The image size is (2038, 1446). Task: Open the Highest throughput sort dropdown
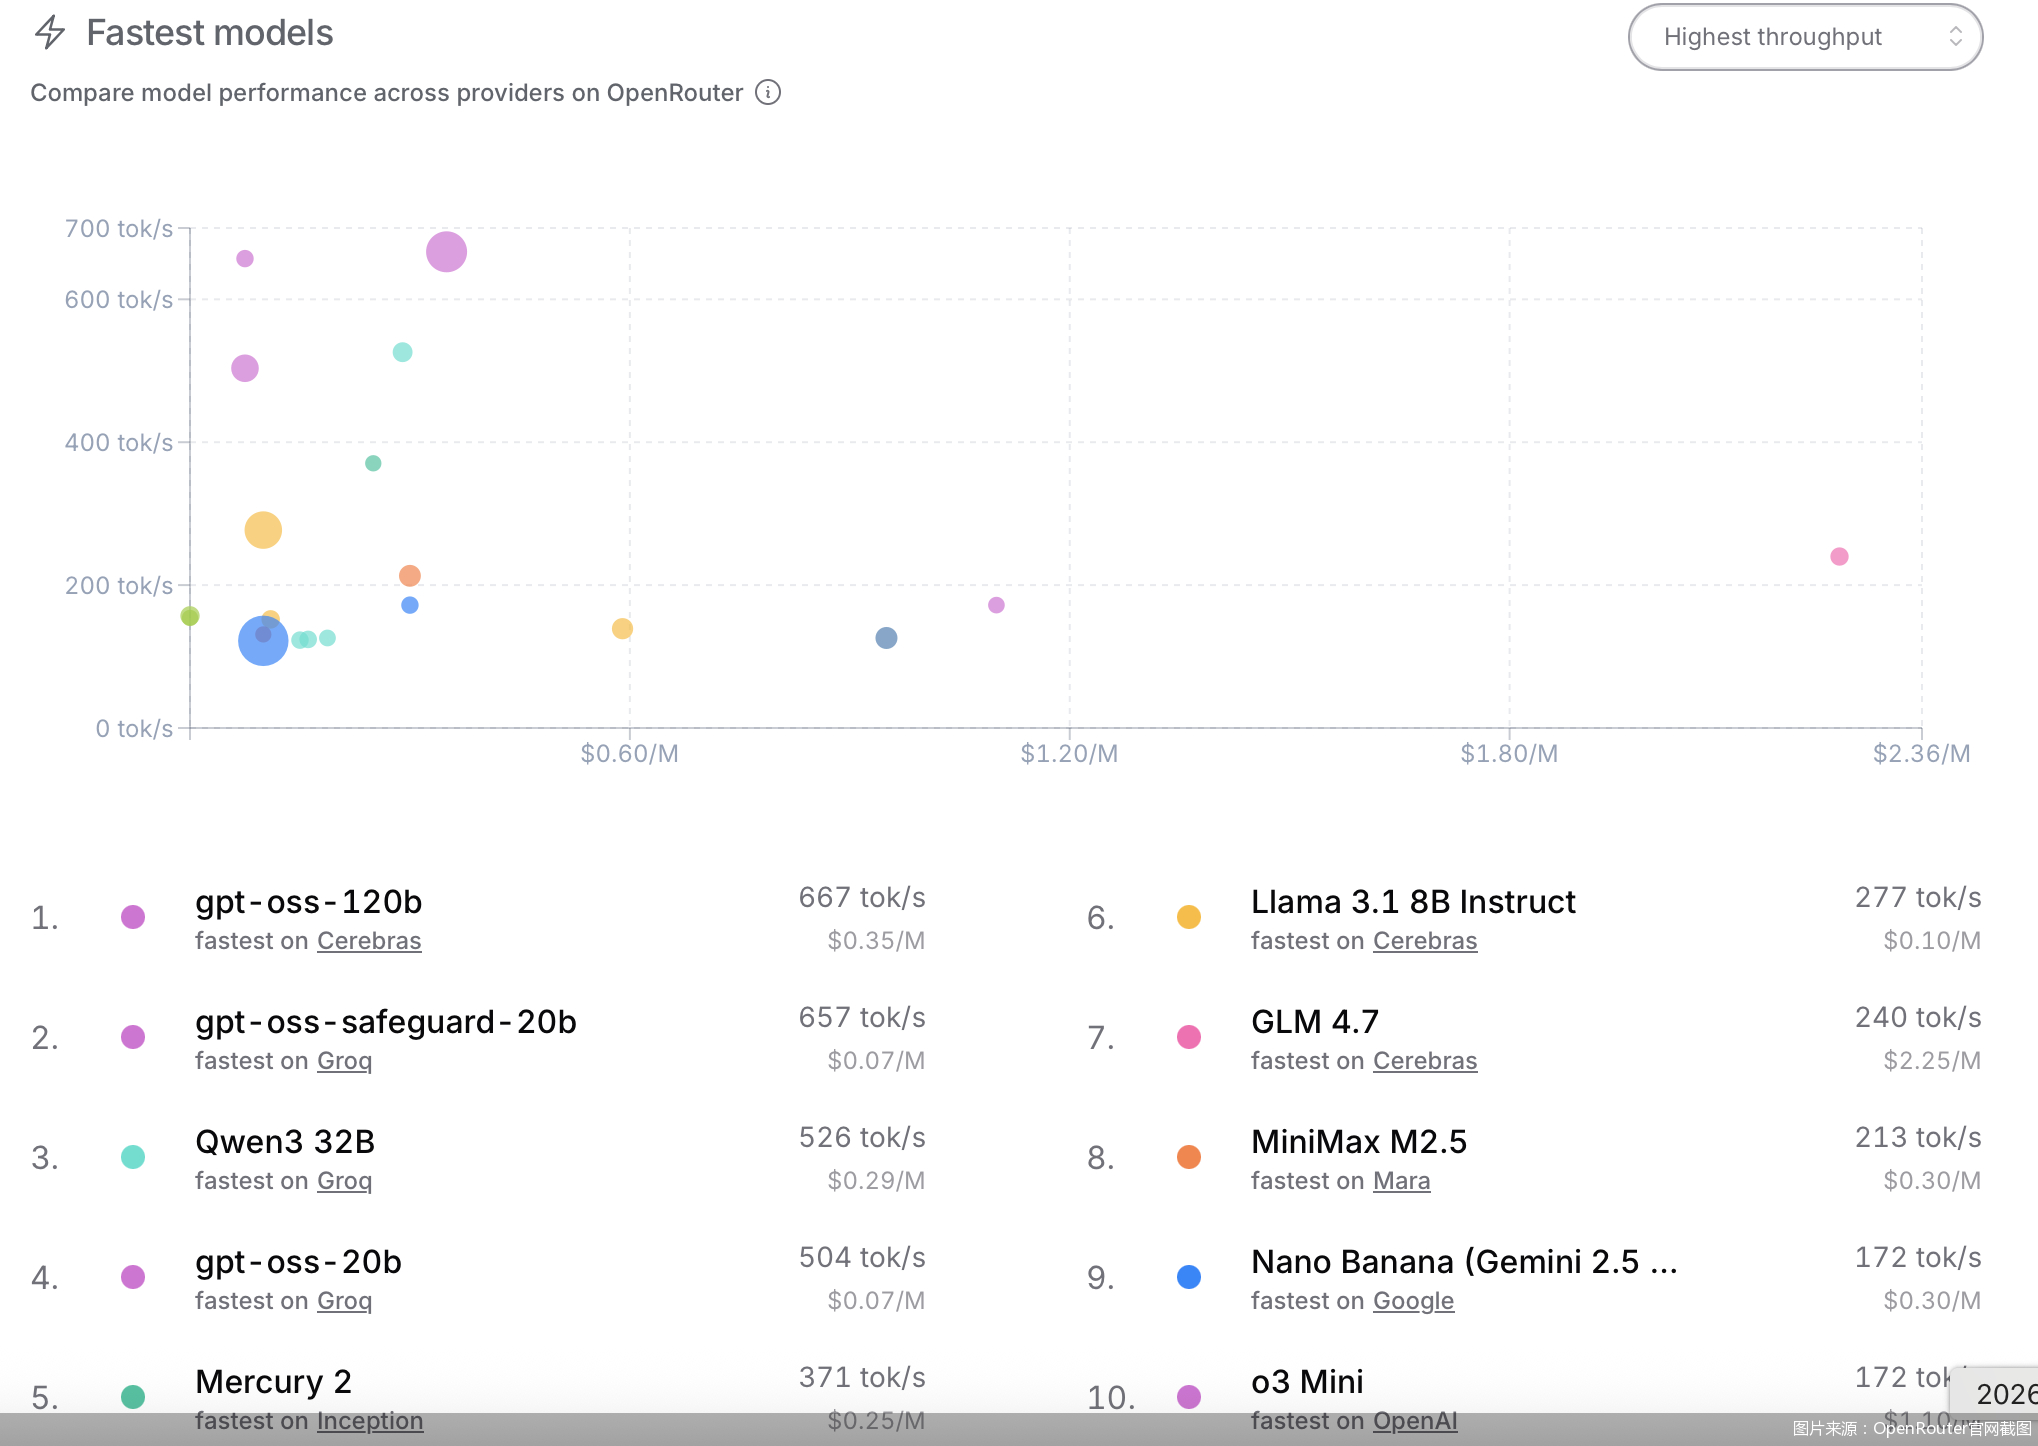point(1805,37)
